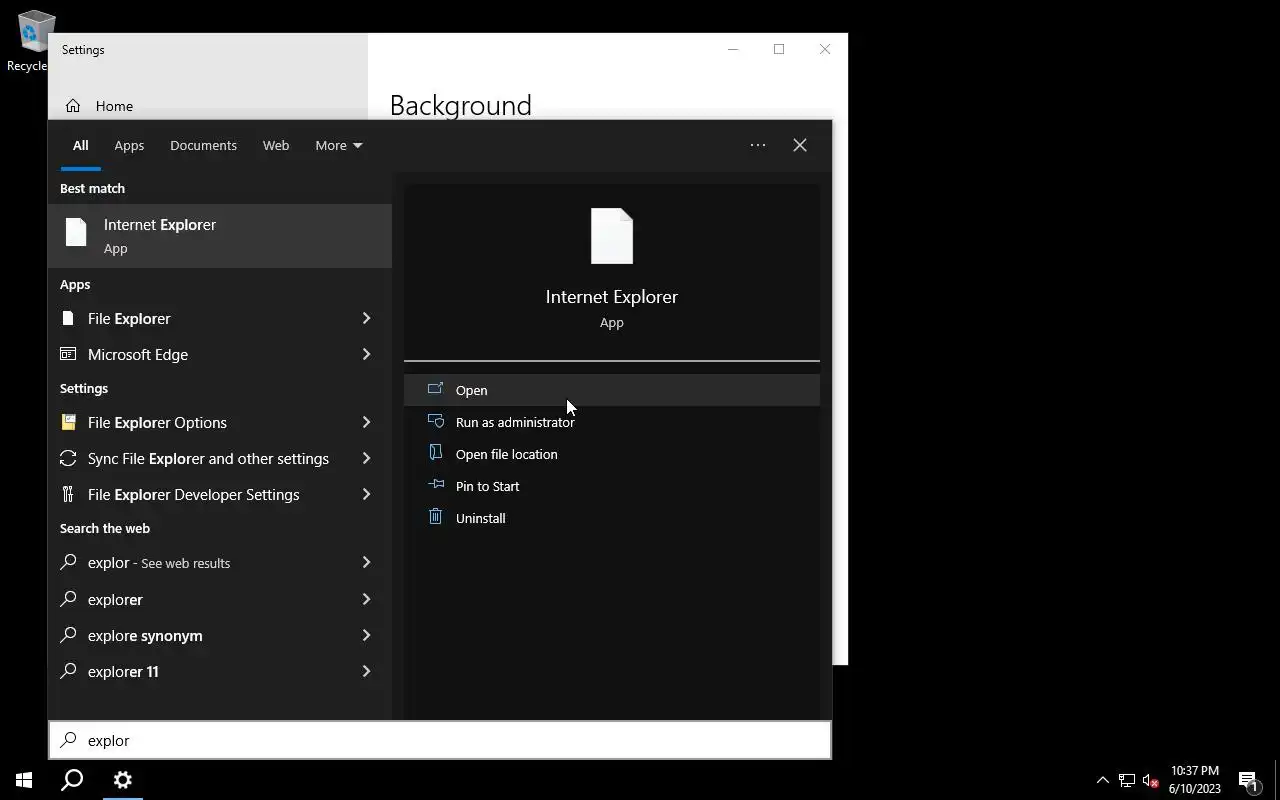Click the Pin to Start pin icon
This screenshot has width=1280, height=800.
435,485
